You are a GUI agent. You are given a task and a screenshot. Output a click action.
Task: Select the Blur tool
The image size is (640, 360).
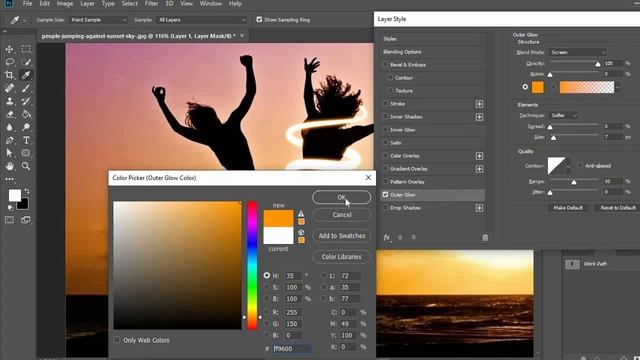pos(9,127)
